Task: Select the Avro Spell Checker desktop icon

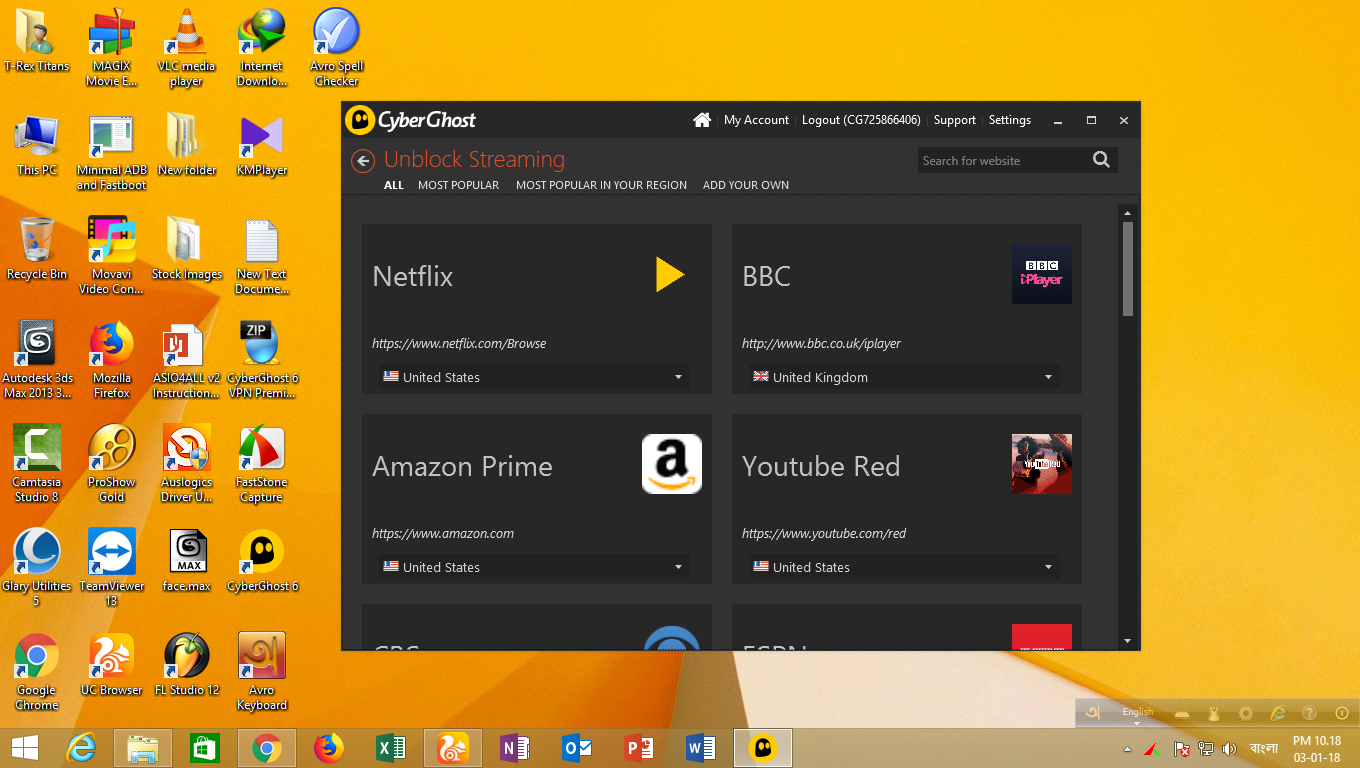Action: coord(337,48)
